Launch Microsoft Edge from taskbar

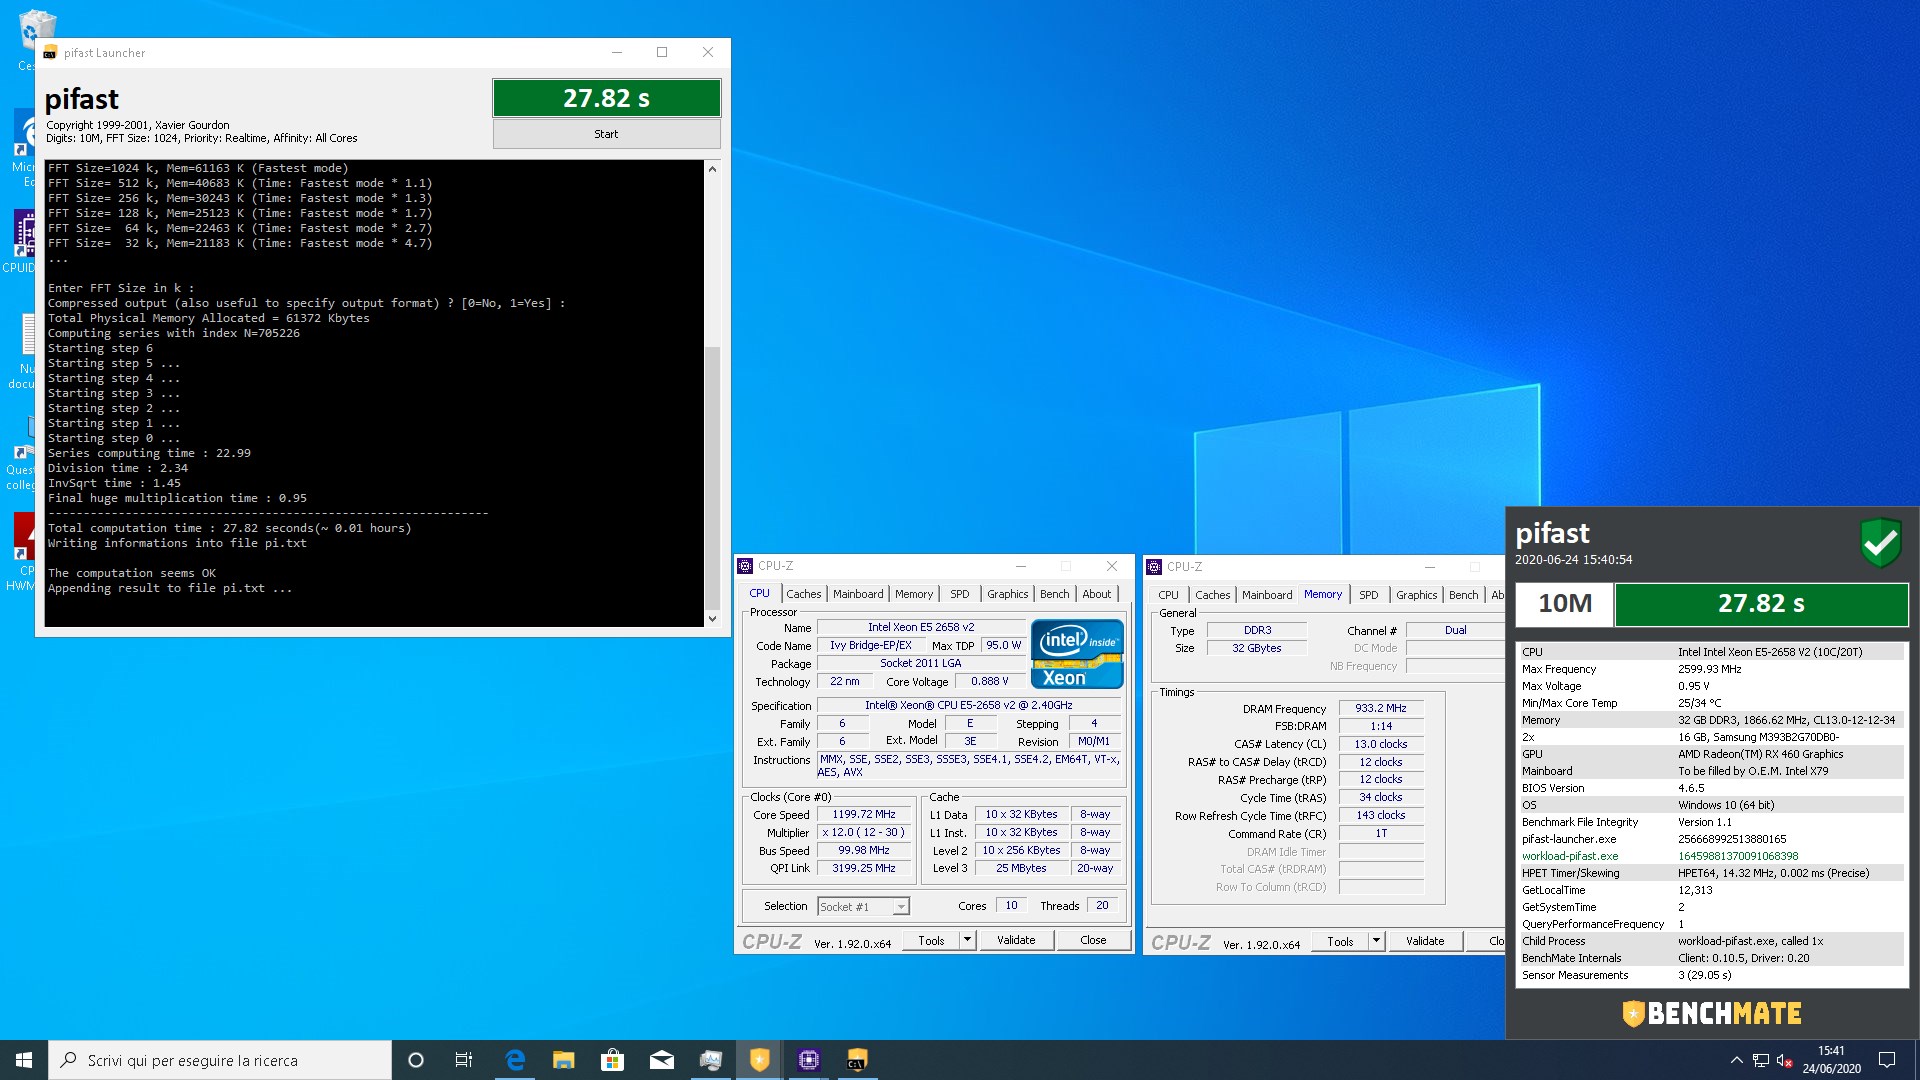coord(515,1060)
